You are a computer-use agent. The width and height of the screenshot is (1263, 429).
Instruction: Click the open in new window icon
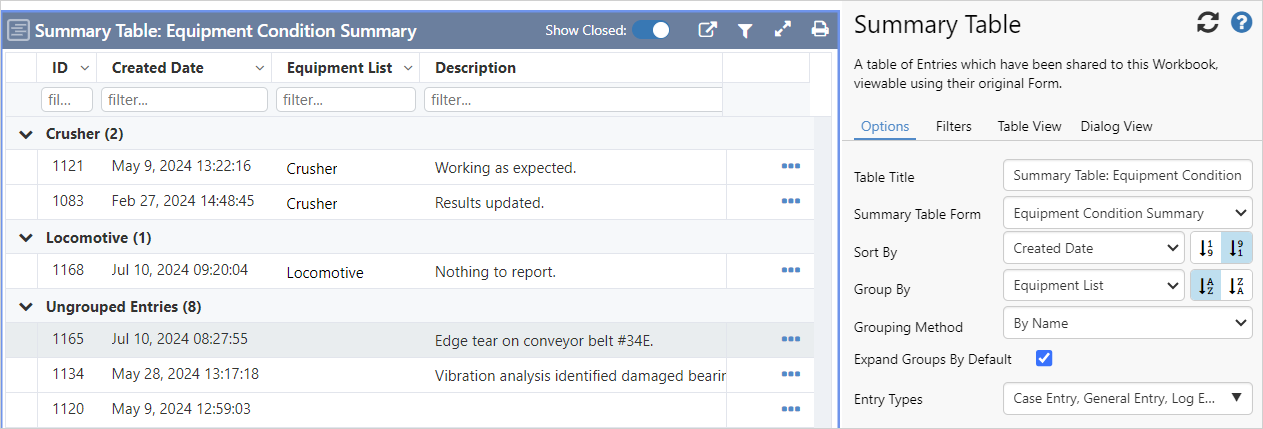pyautogui.click(x=707, y=30)
